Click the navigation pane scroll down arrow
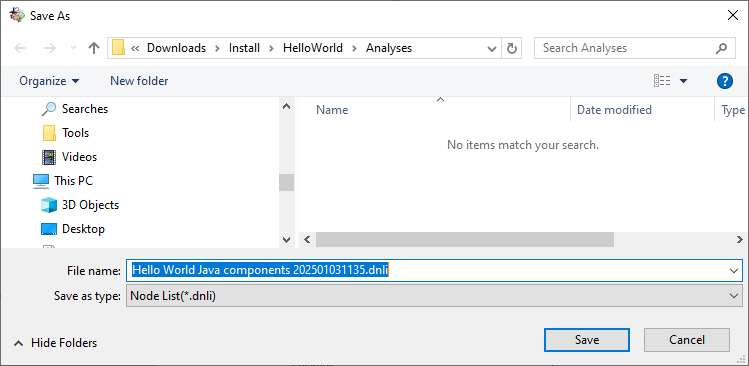 tap(286, 239)
